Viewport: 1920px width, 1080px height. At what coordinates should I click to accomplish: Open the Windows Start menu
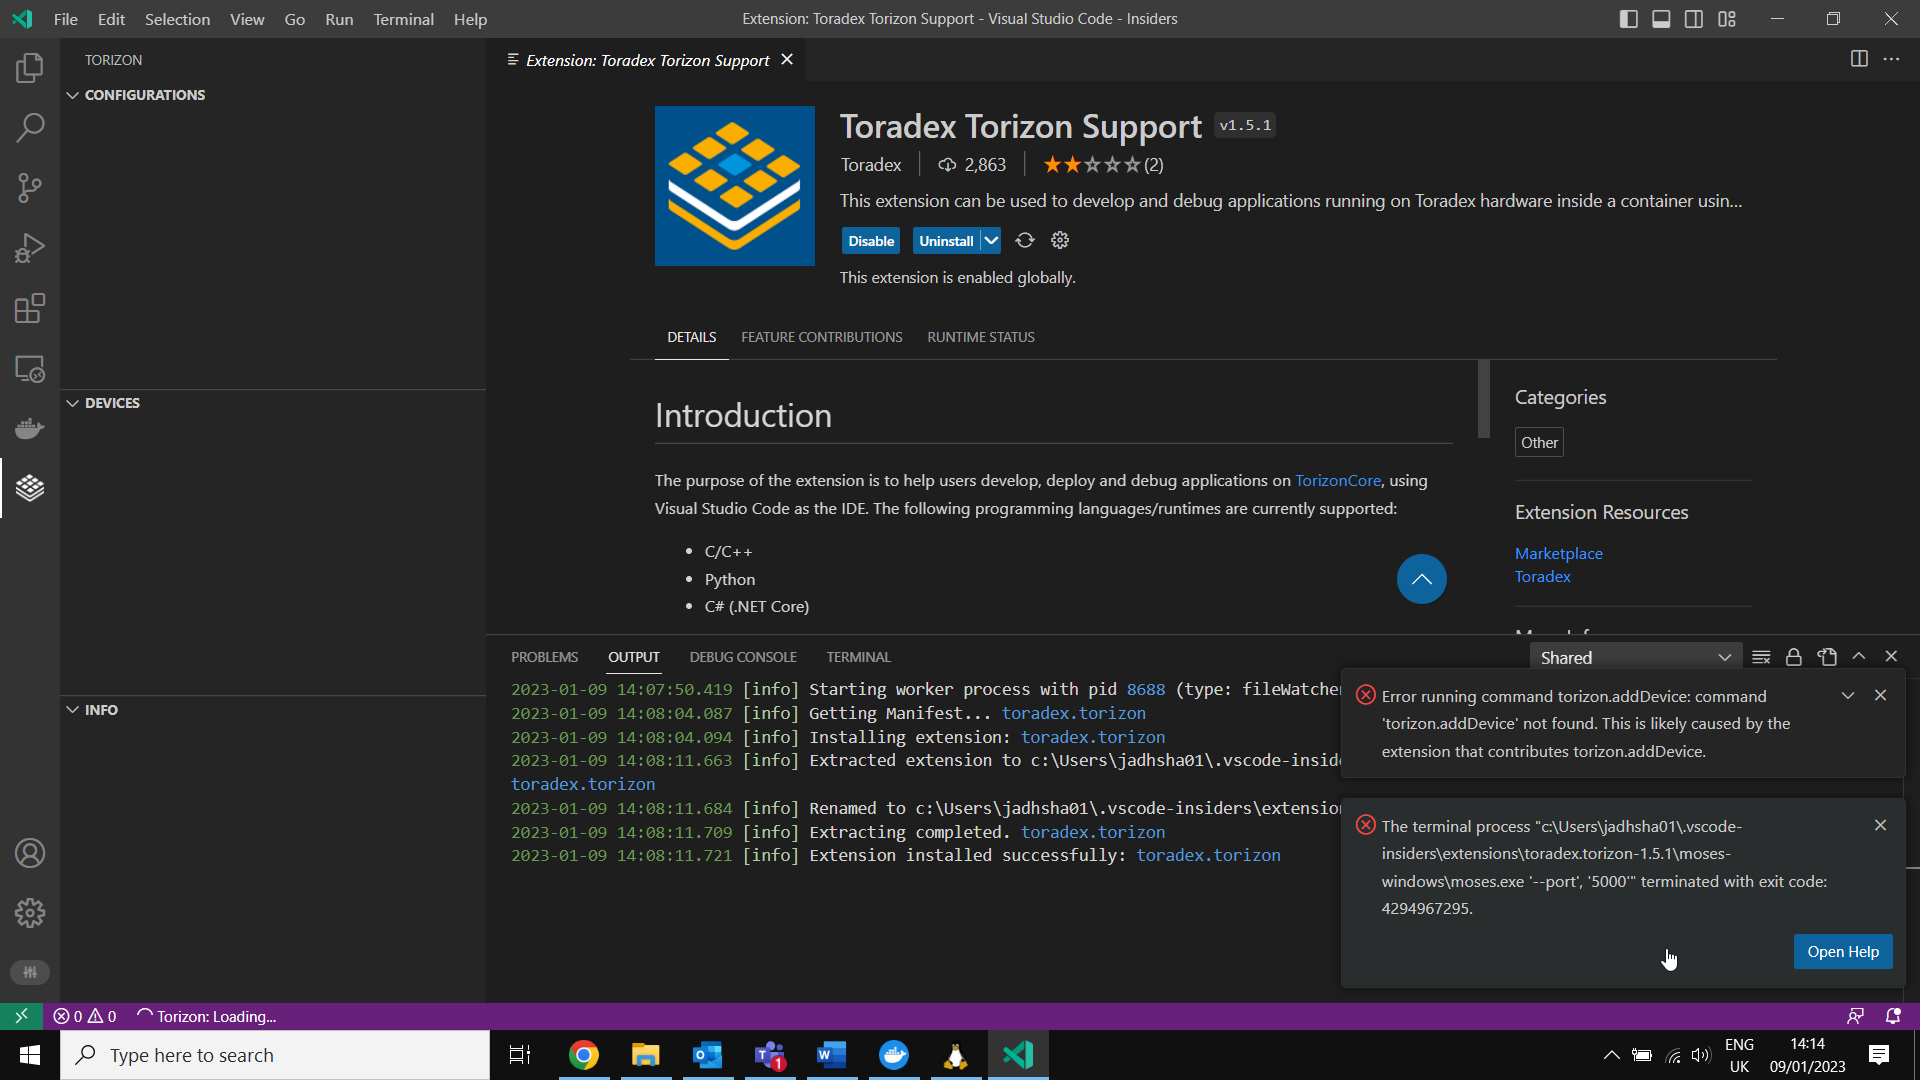(x=30, y=1055)
